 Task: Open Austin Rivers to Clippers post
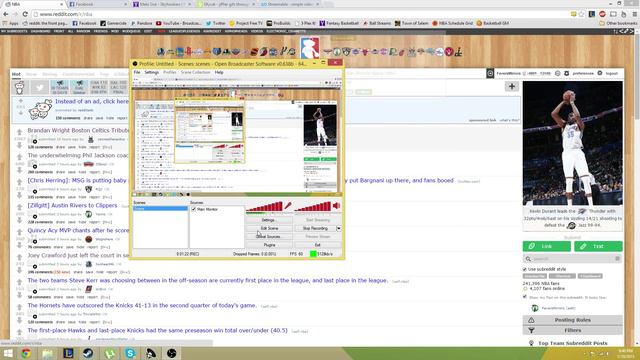click(x=72, y=205)
